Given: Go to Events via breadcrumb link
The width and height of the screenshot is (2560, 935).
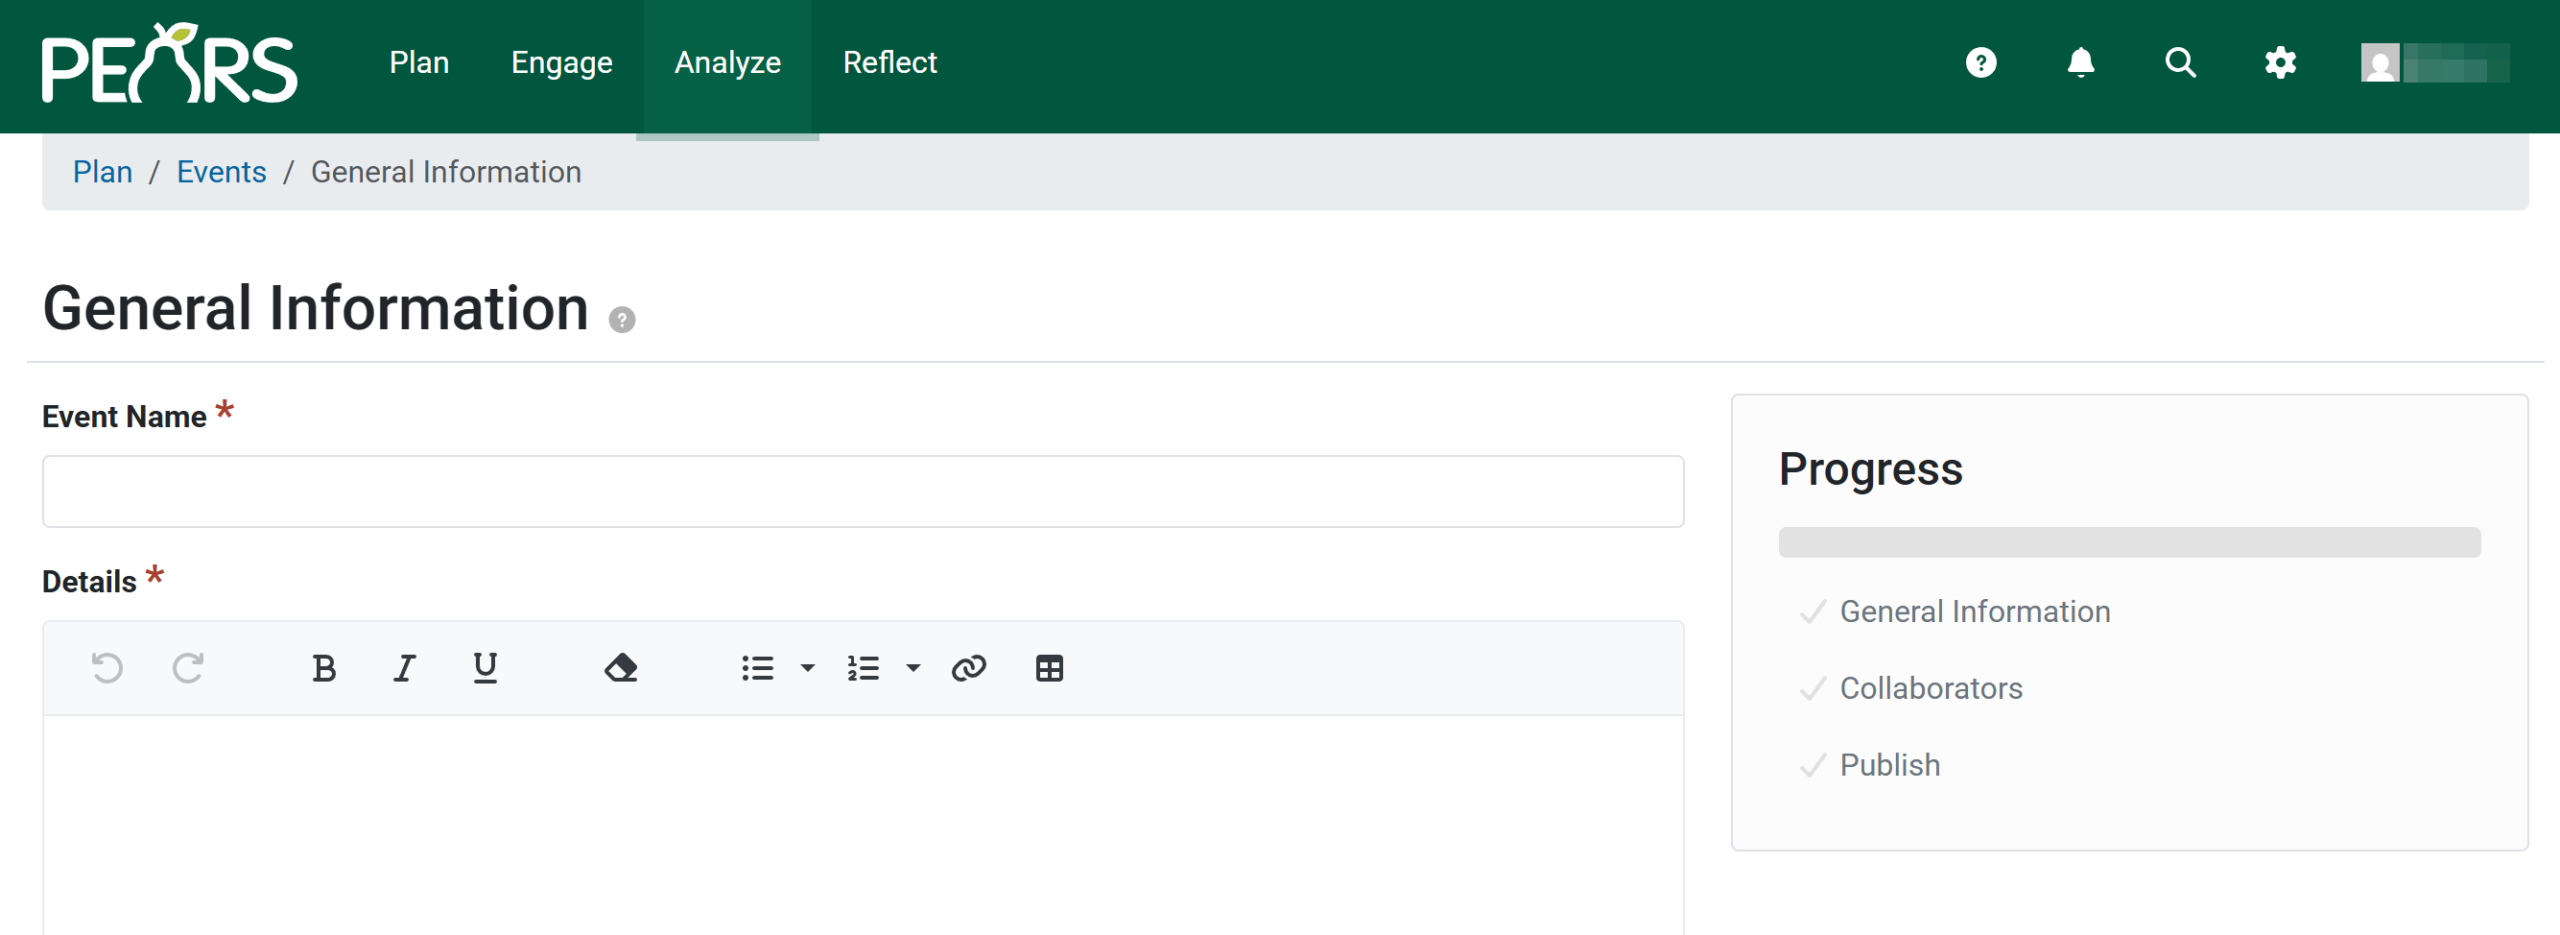Looking at the screenshot, I should coord(221,172).
